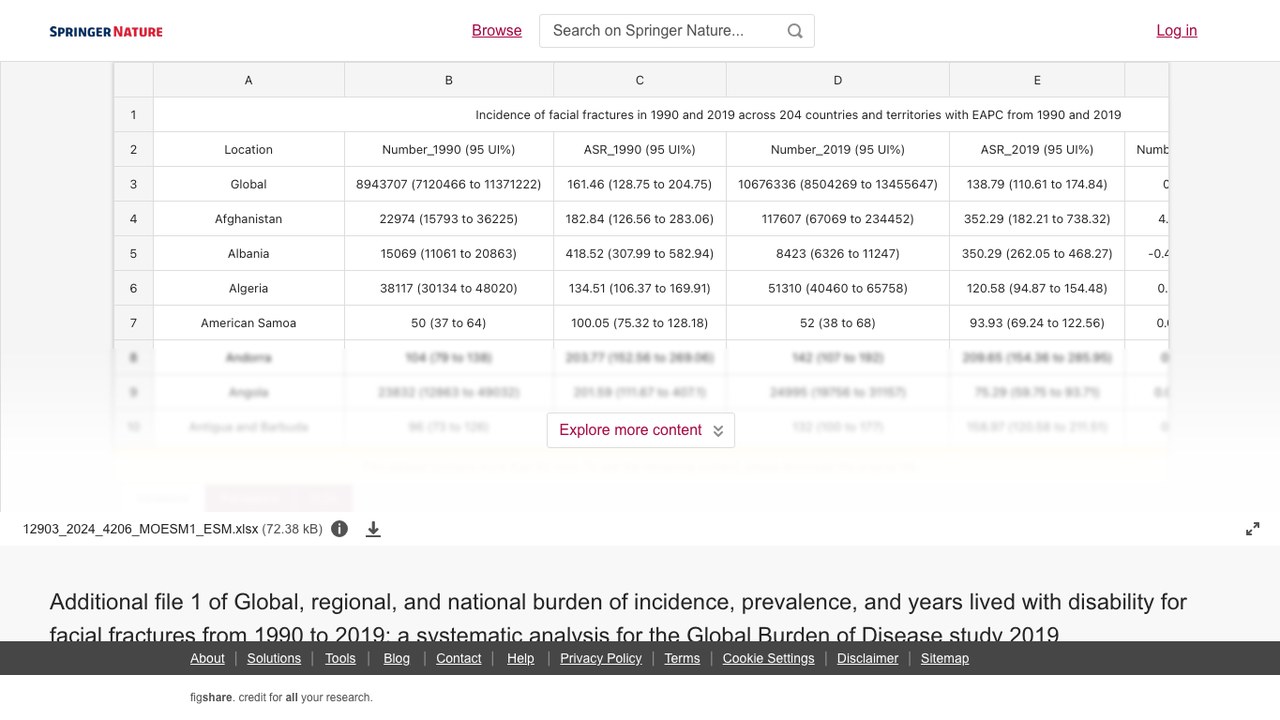This screenshot has width=1280, height=720.
Task: Open the Disclaimer footer link
Action: point(868,658)
